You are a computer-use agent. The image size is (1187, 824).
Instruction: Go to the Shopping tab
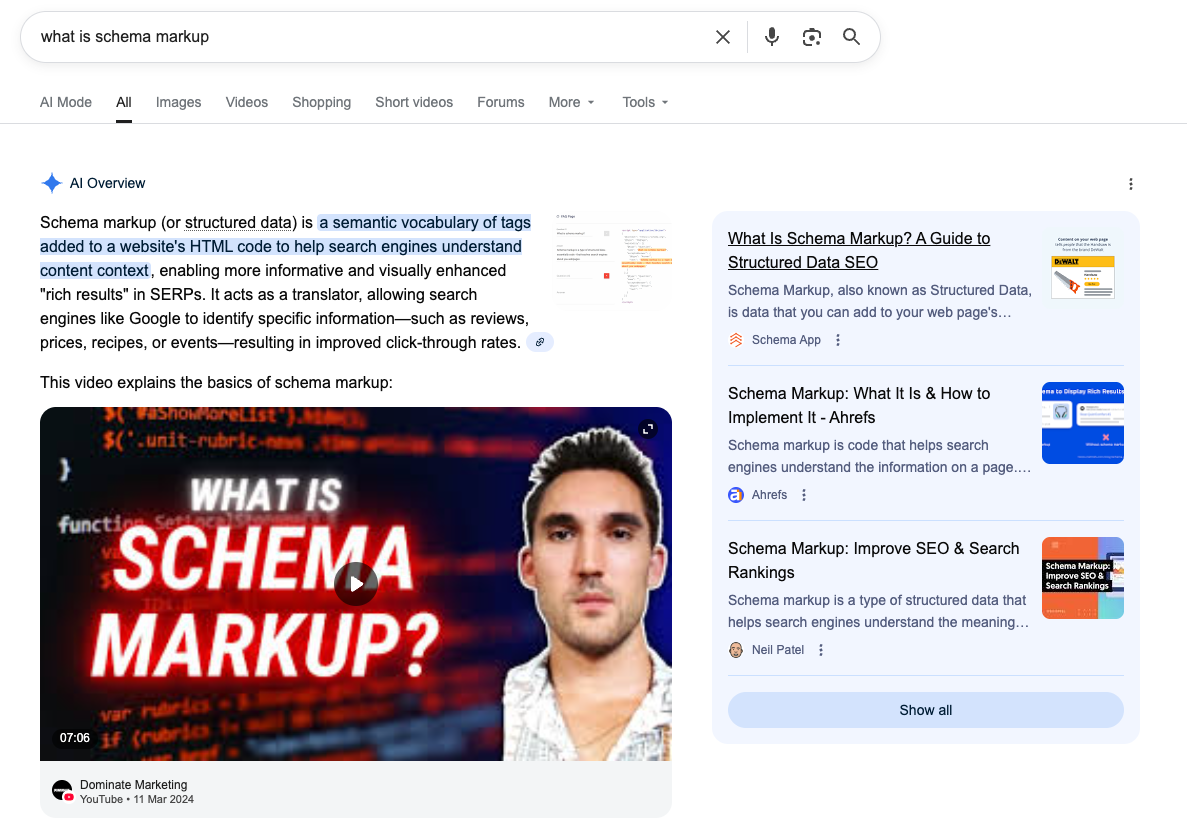(x=322, y=102)
